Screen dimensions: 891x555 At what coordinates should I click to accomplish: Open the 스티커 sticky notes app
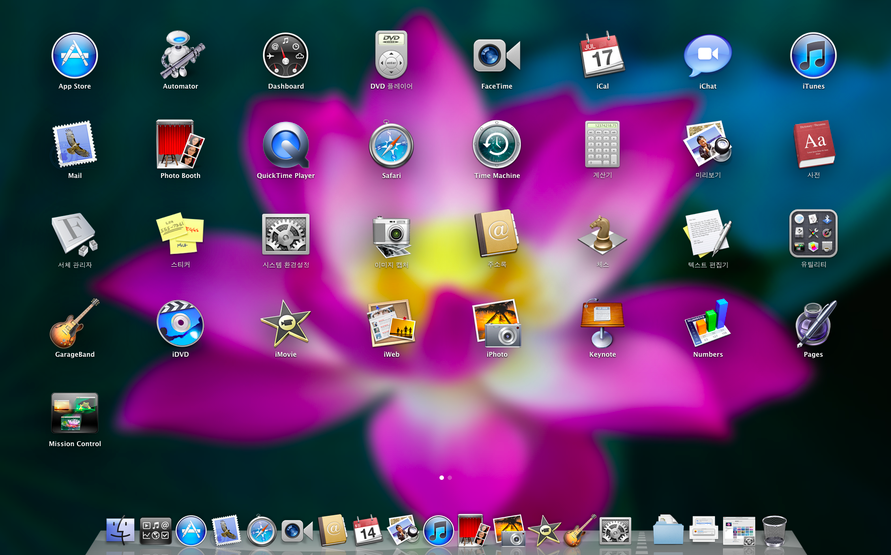click(180, 233)
